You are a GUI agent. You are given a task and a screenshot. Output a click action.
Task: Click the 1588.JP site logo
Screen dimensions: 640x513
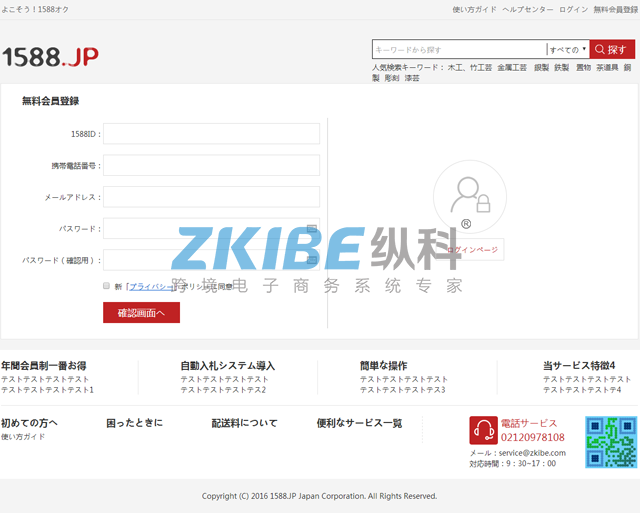pos(50,57)
